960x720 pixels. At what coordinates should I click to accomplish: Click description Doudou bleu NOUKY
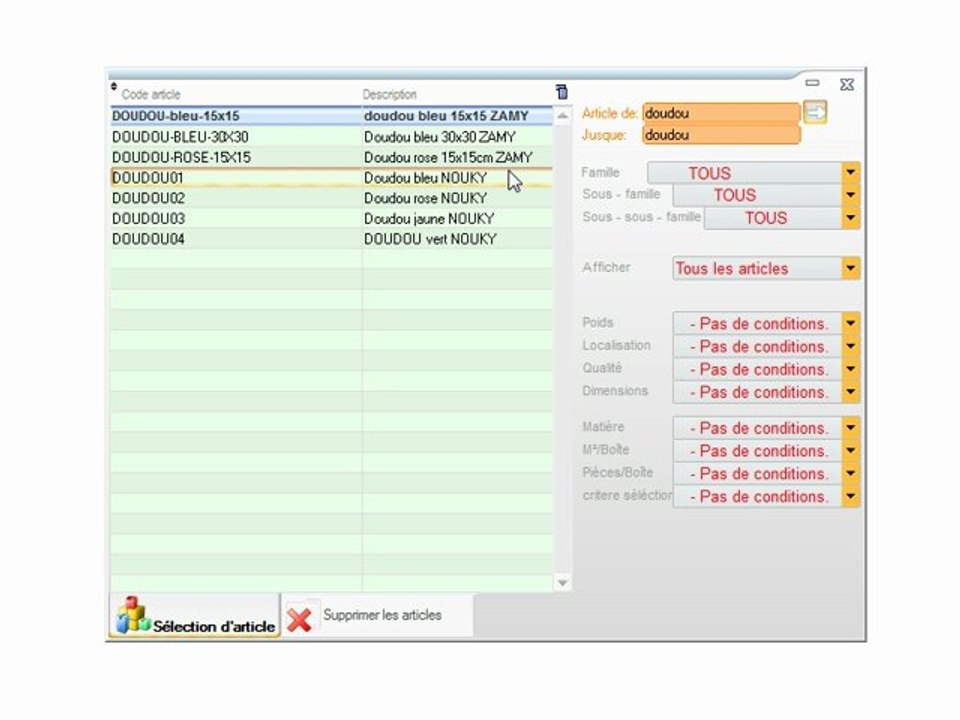click(x=426, y=178)
